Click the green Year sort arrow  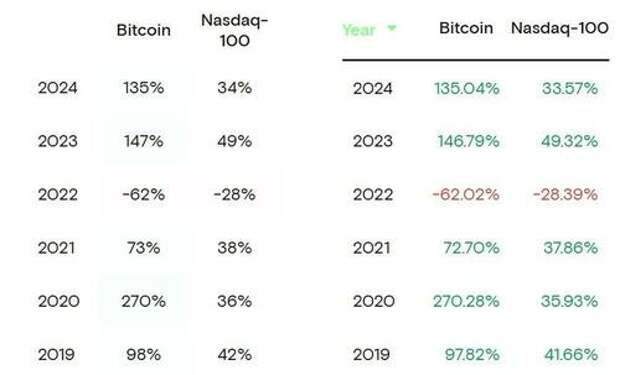pos(391,28)
